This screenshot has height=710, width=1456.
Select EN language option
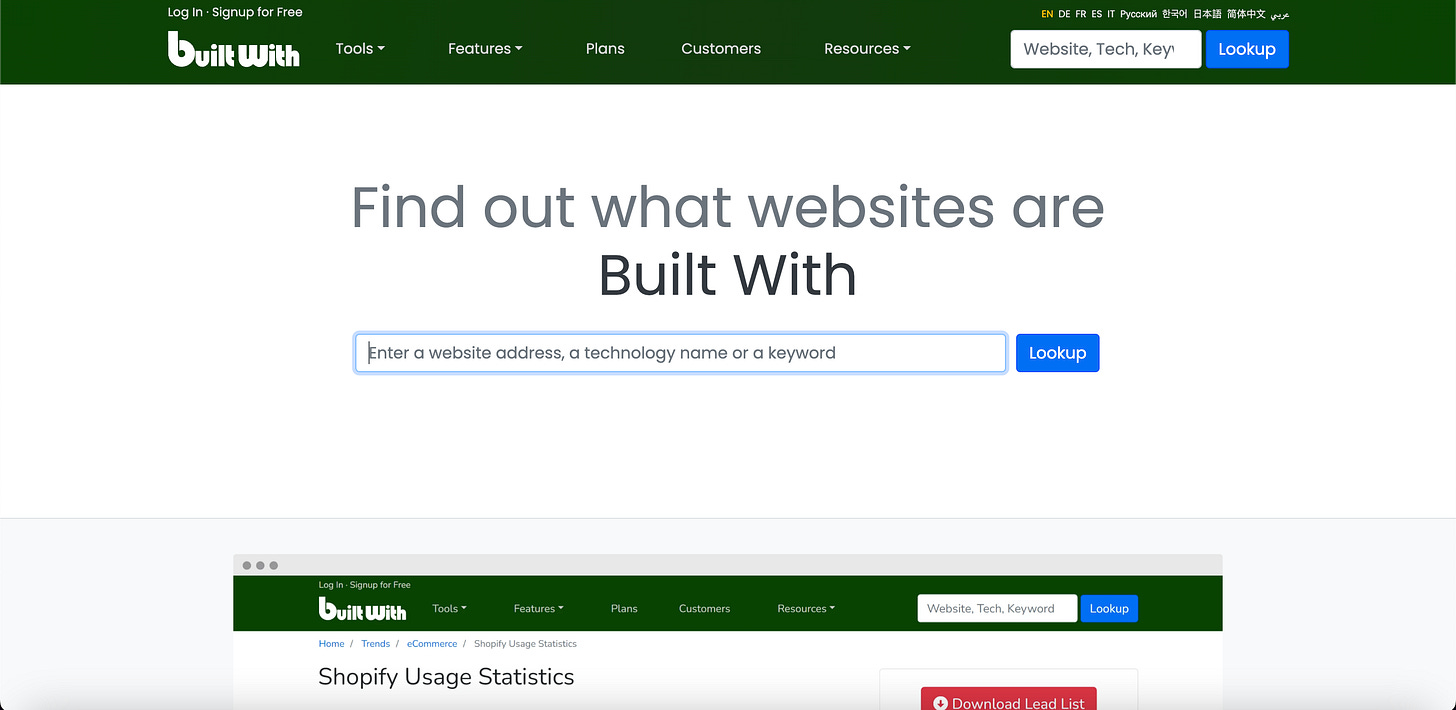(x=1047, y=14)
